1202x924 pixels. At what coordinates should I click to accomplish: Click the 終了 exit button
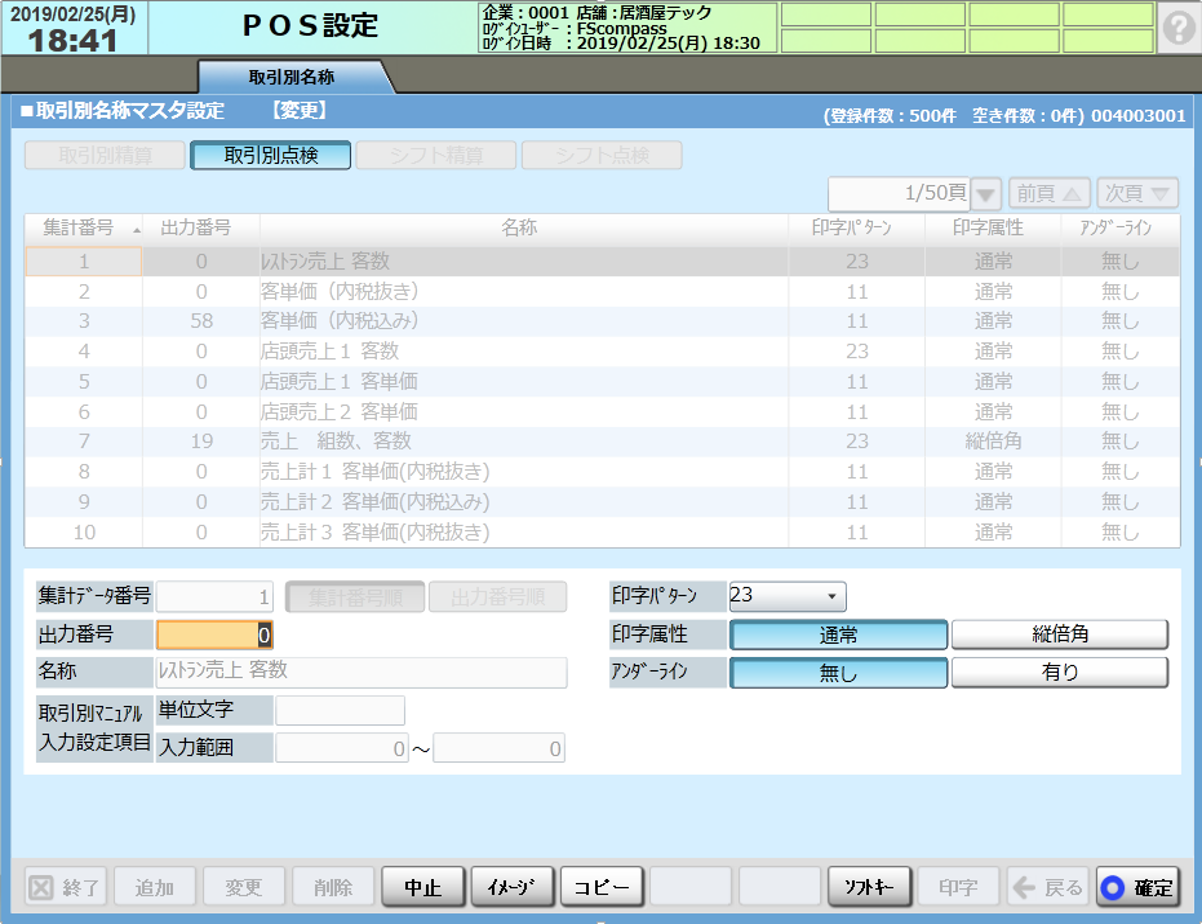65,887
